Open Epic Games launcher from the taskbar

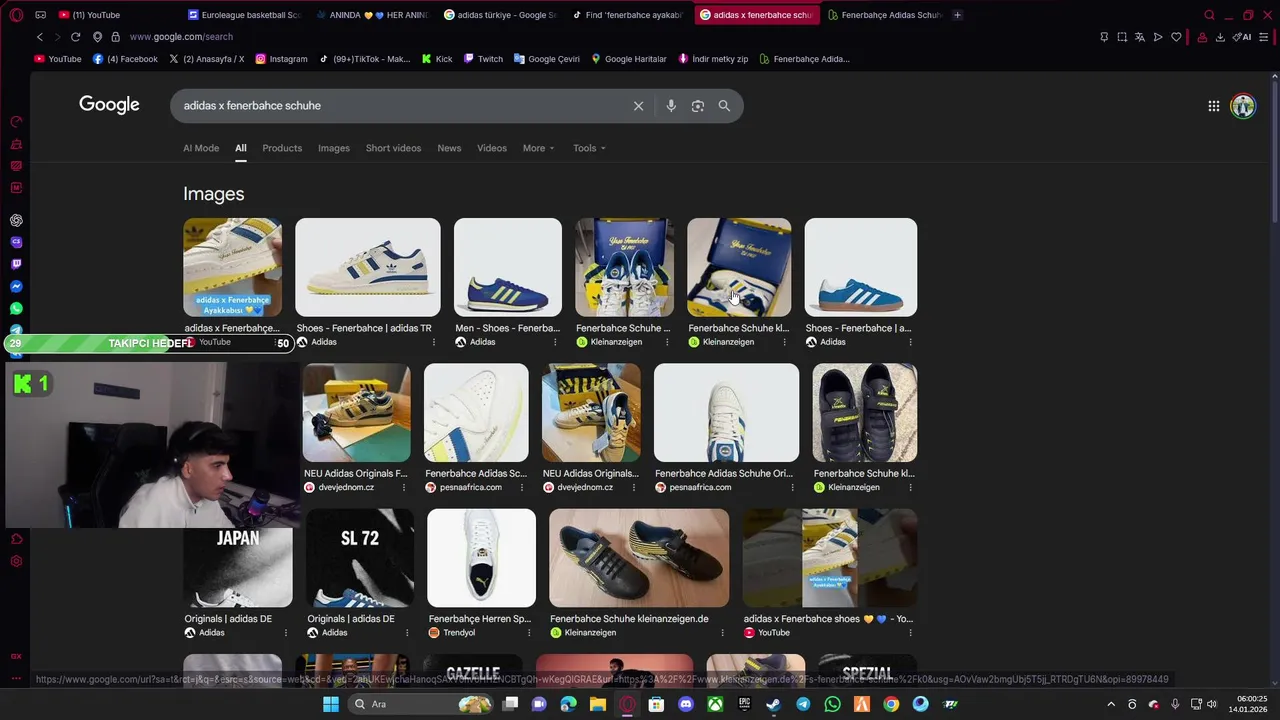(744, 704)
